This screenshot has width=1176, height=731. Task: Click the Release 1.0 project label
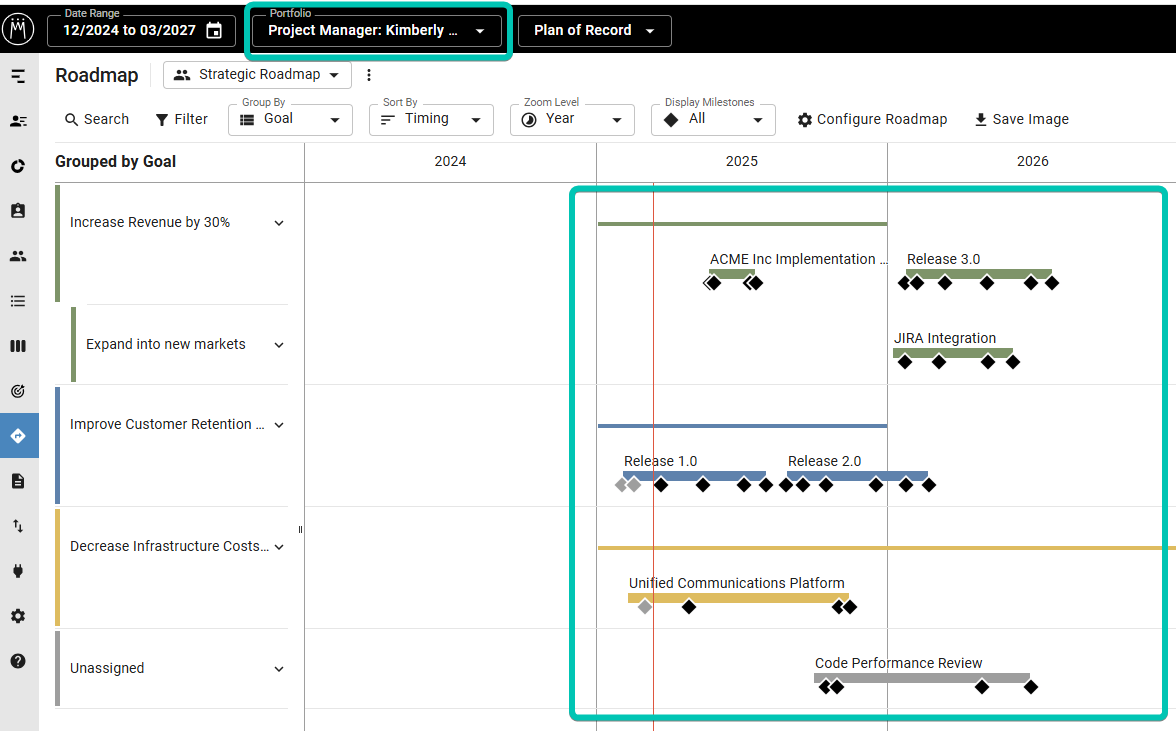click(x=660, y=461)
